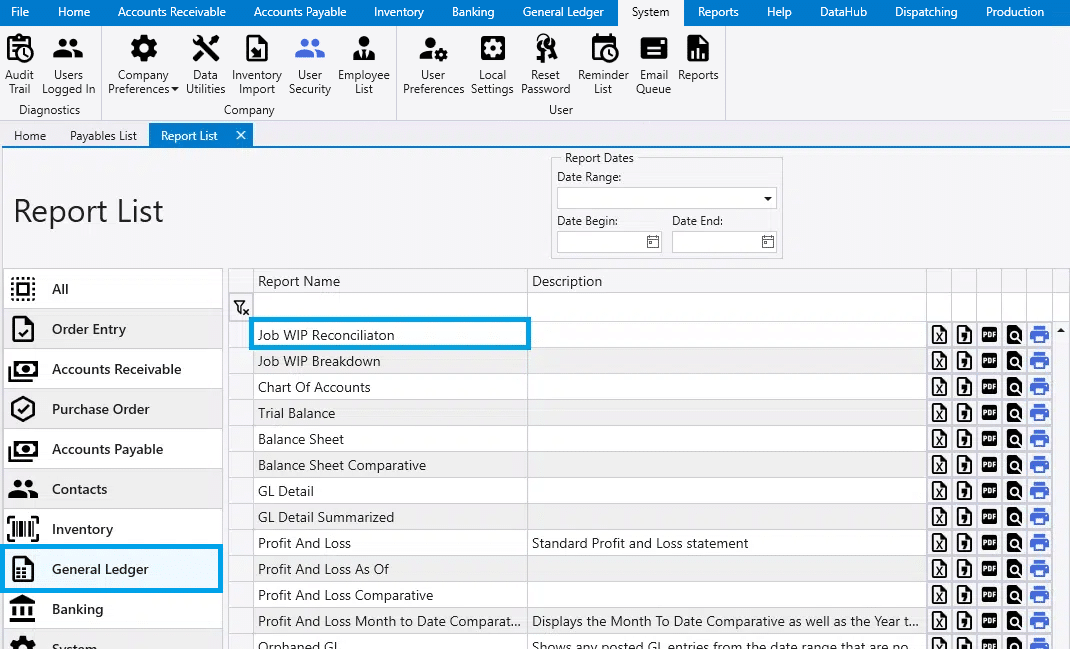1070x649 pixels.
Task: Preview GL Detail Summarized report
Action: [1014, 517]
